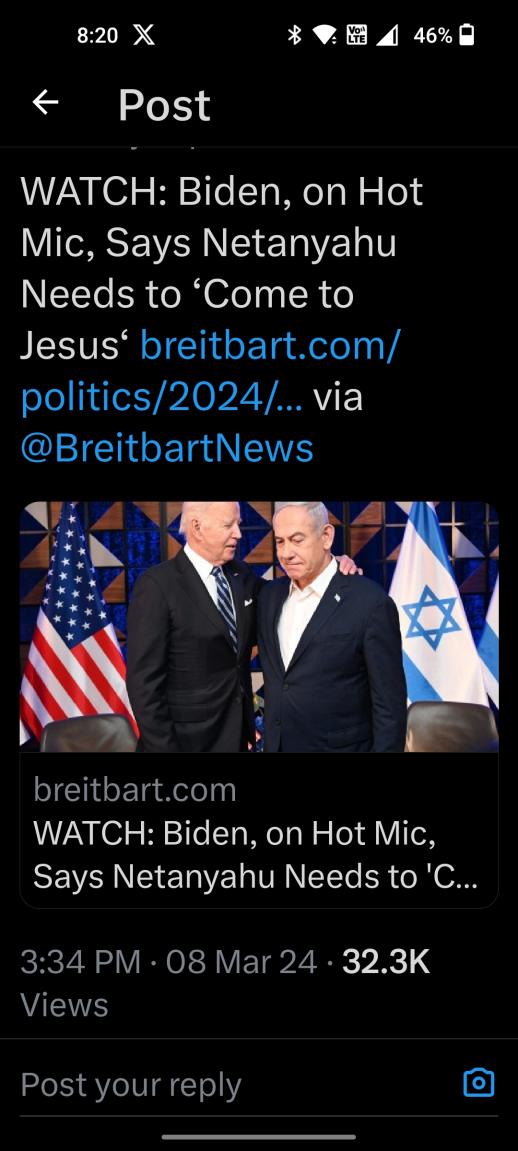
Task: Tap the bottom navigation gesture handle
Action: [x=259, y=1137]
